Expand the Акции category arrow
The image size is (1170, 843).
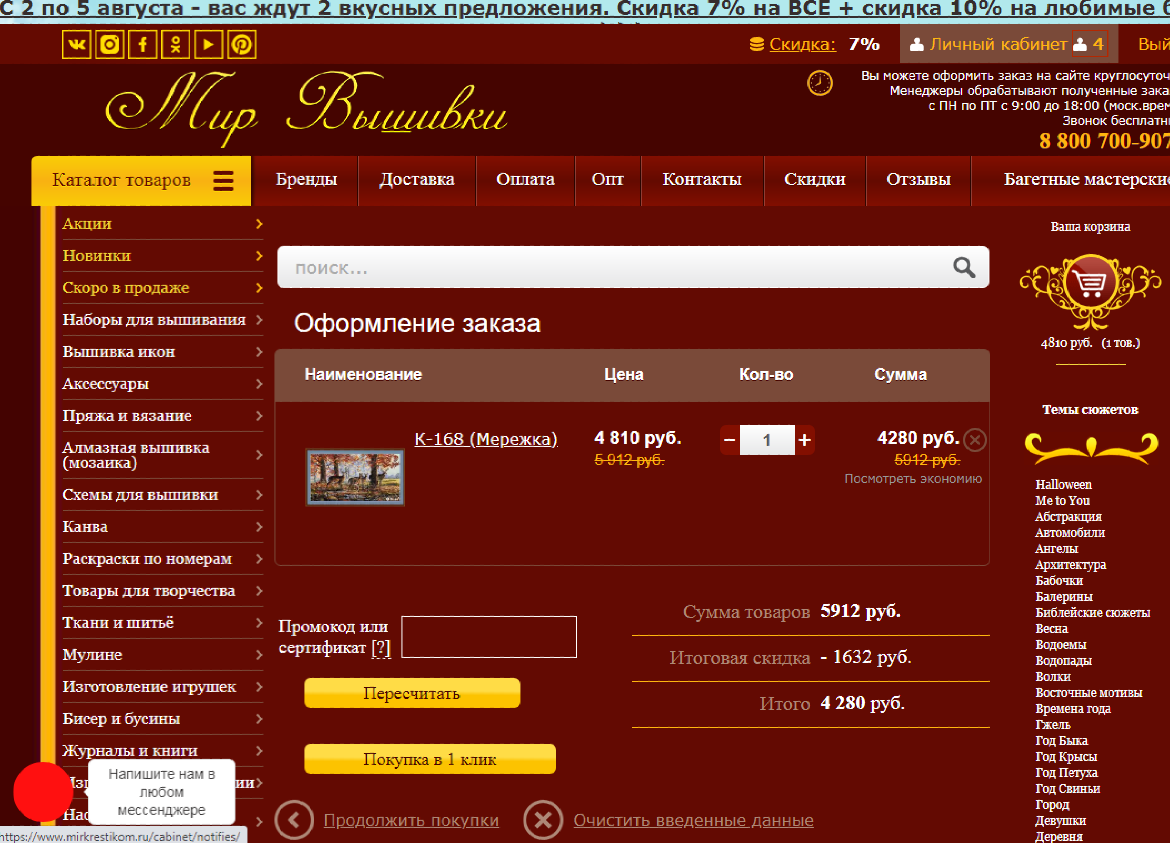click(x=259, y=224)
